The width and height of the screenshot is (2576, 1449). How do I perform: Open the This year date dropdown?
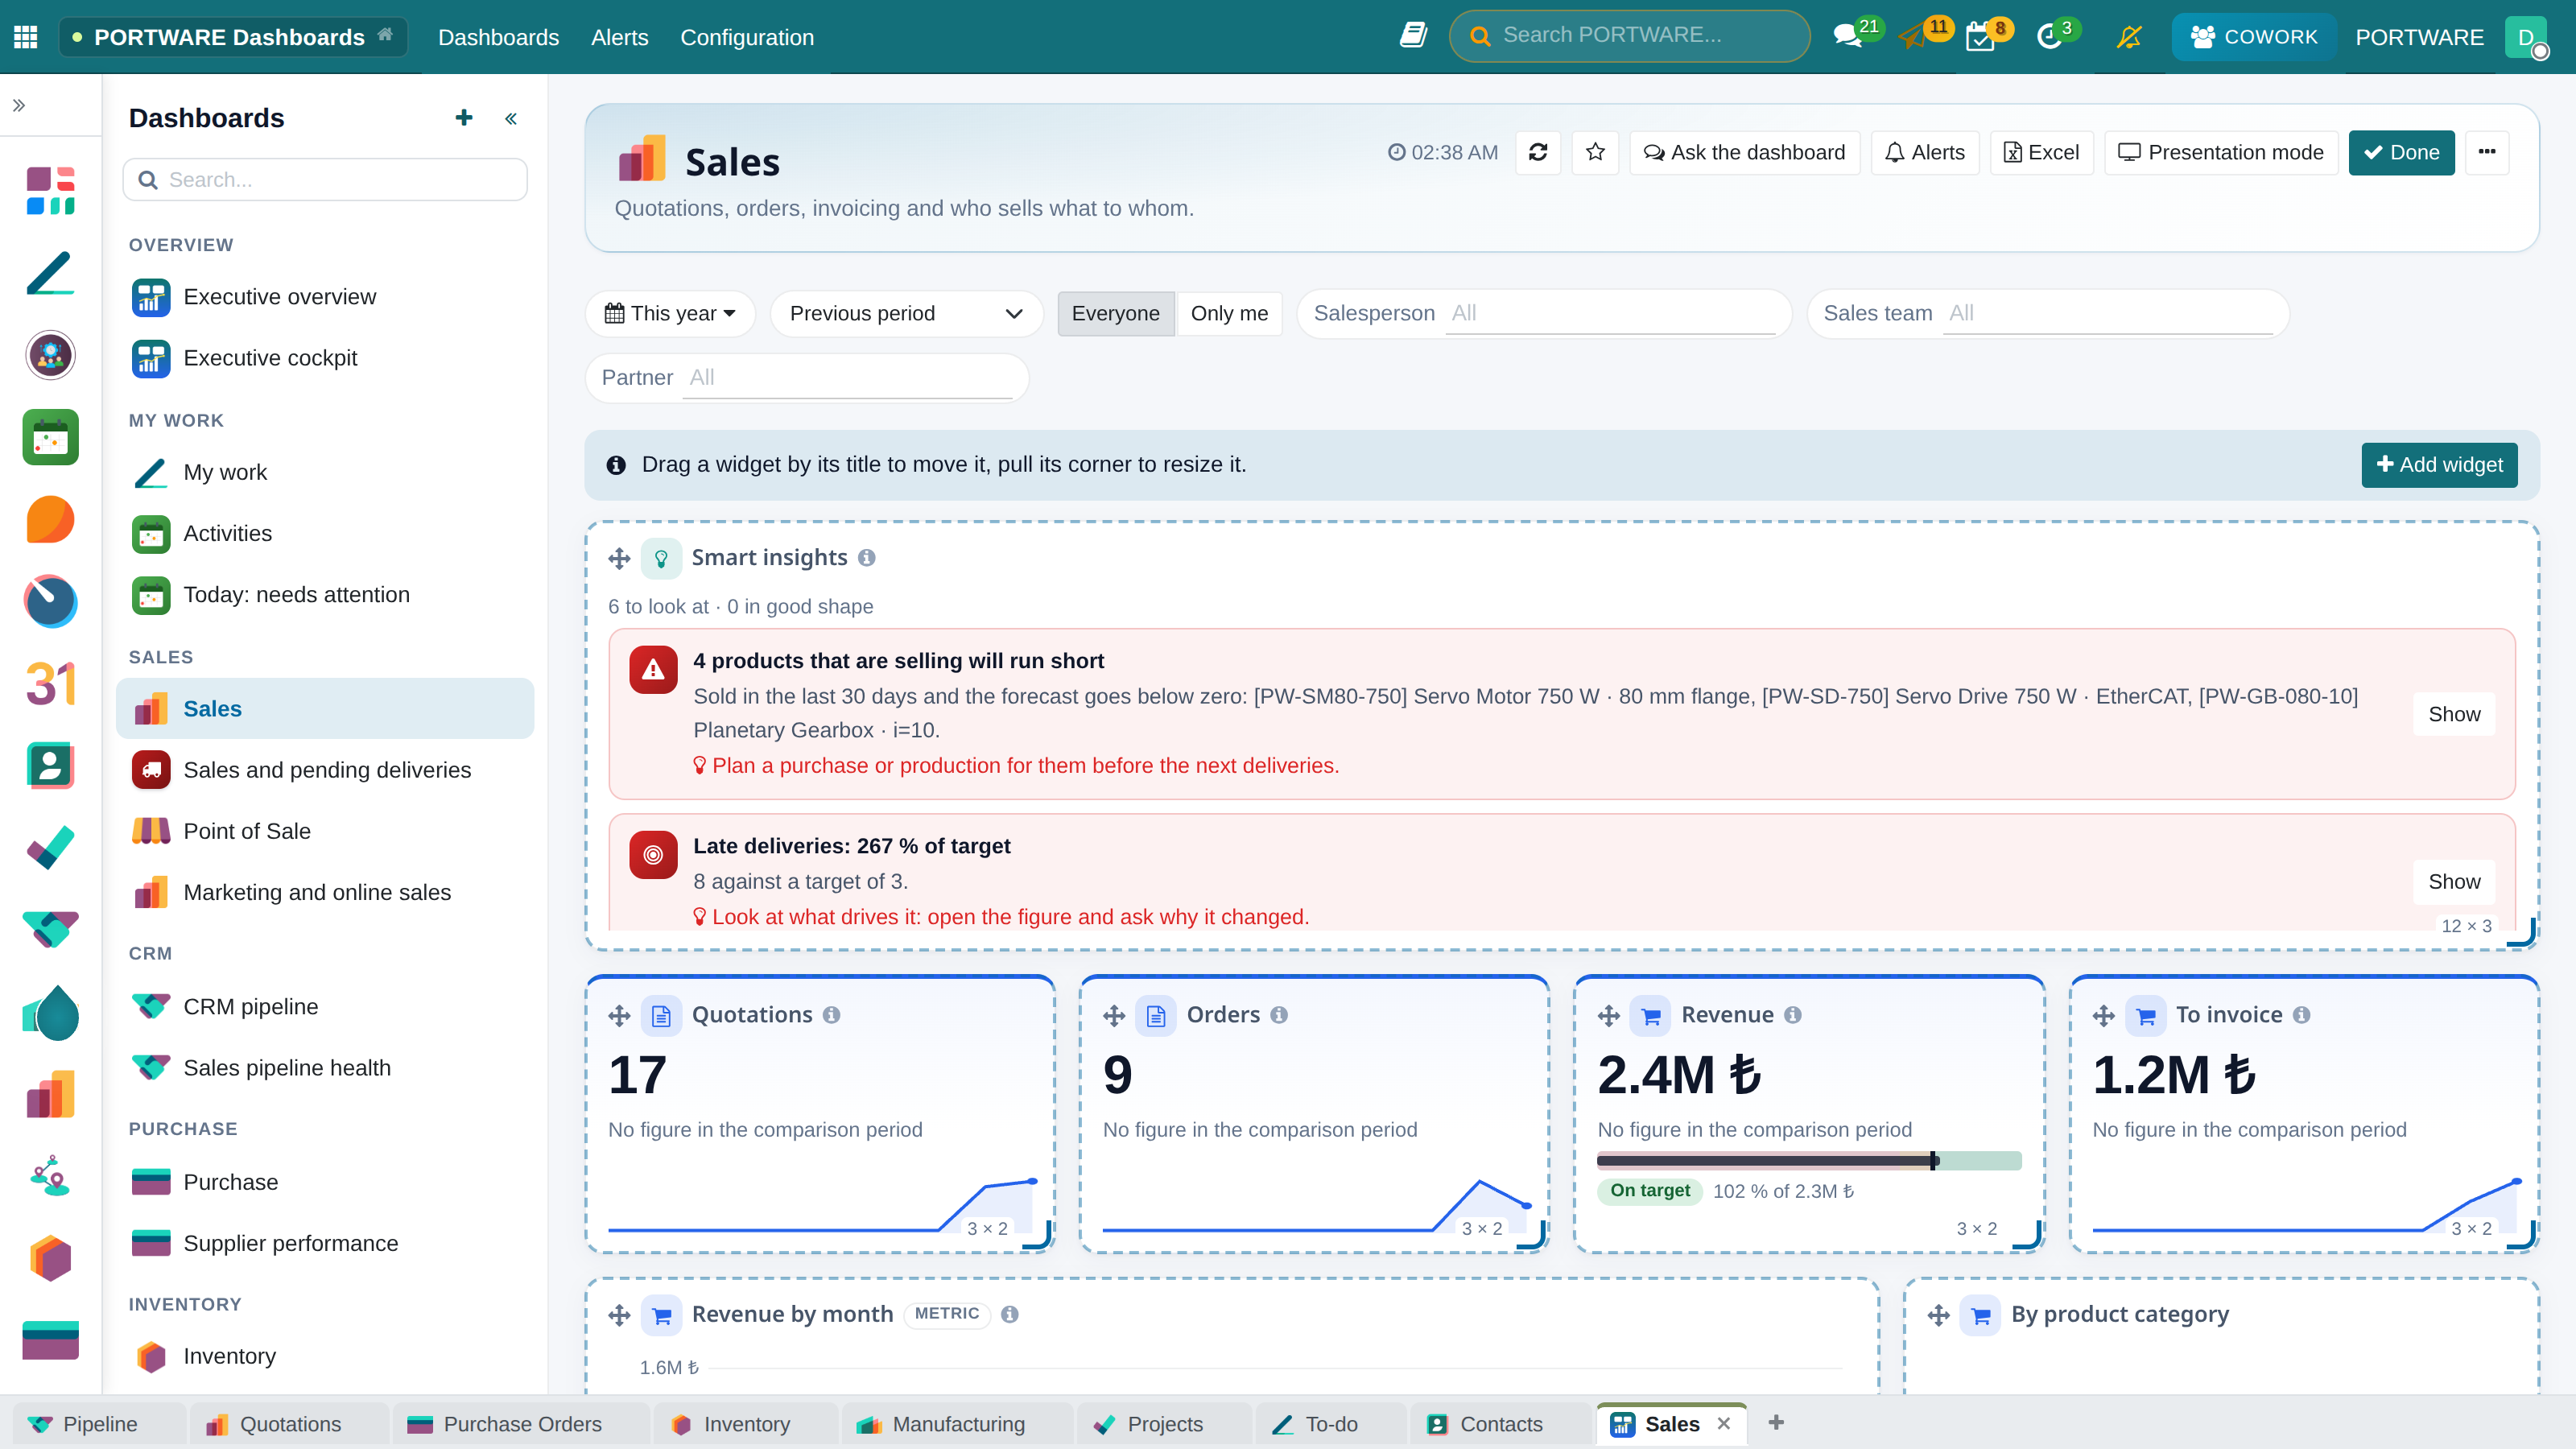670,313
